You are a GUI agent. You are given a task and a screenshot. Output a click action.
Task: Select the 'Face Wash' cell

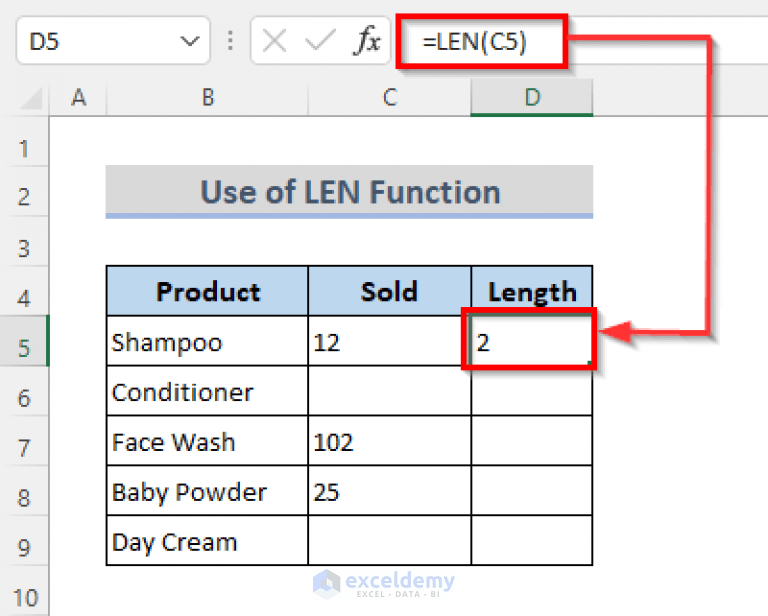coord(208,441)
